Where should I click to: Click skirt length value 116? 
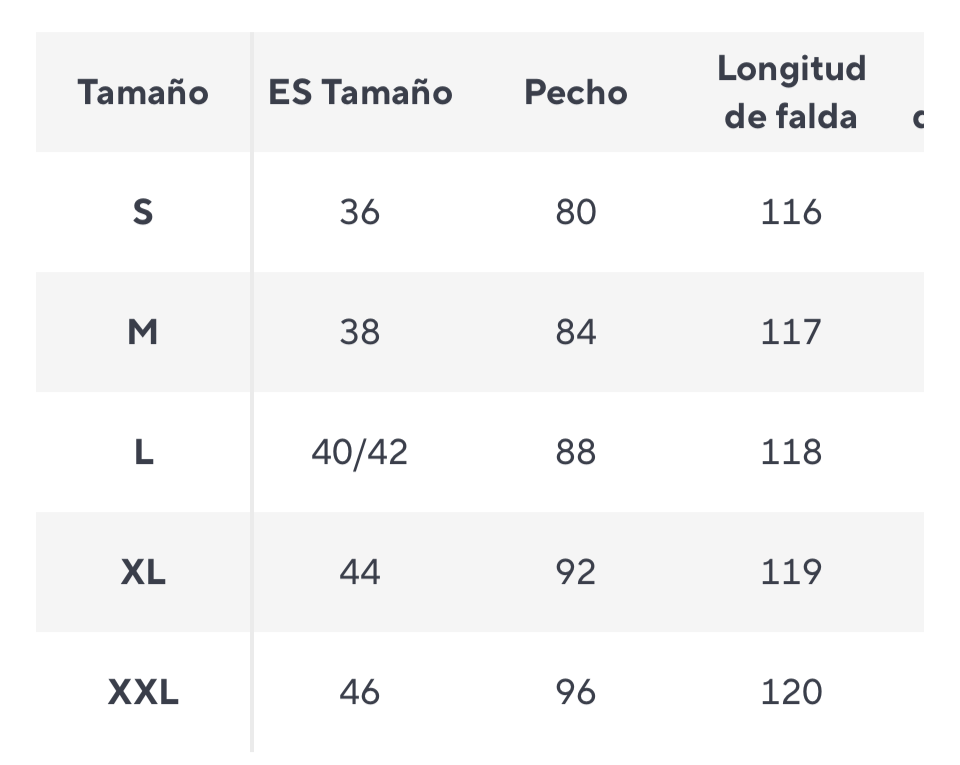tap(791, 212)
